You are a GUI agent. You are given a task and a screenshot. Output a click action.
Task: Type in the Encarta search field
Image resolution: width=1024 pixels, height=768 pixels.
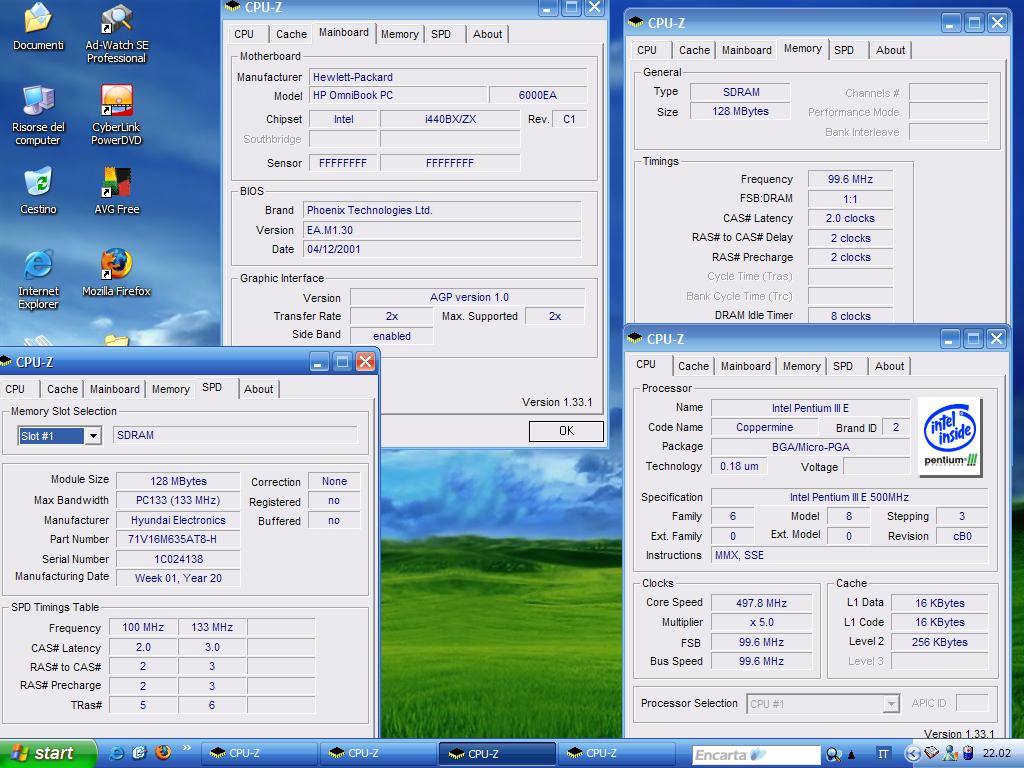(x=755, y=754)
